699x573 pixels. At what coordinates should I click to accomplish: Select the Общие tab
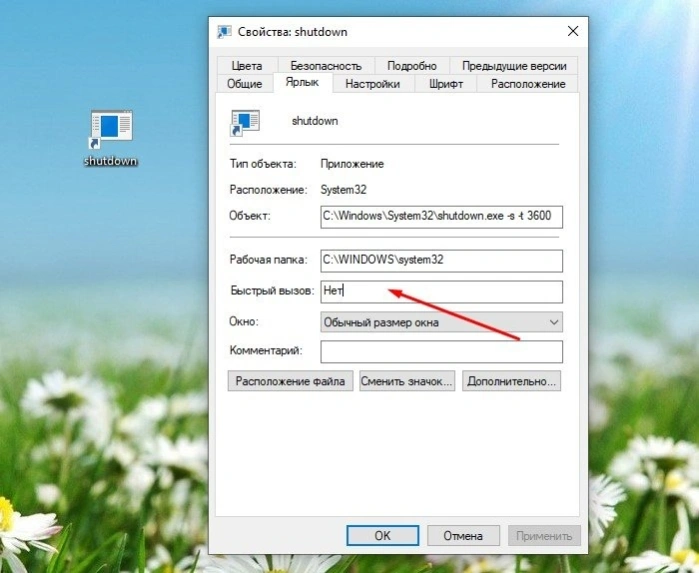point(244,84)
